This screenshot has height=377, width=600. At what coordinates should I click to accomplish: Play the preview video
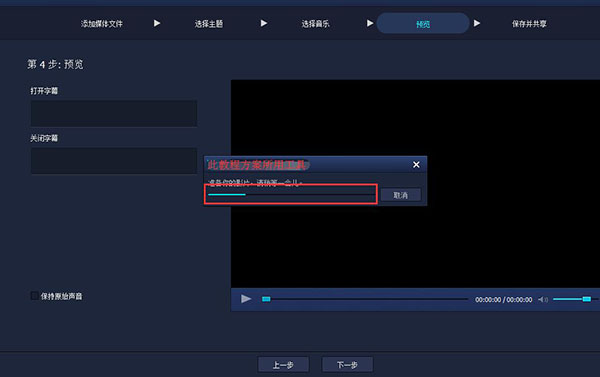246,299
